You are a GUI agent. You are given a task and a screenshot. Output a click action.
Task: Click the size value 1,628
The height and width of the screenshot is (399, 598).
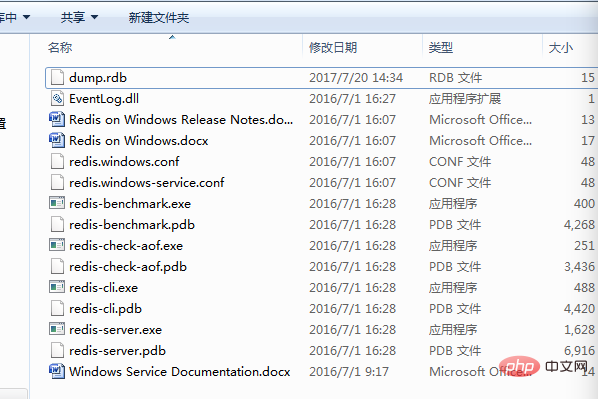pos(579,330)
